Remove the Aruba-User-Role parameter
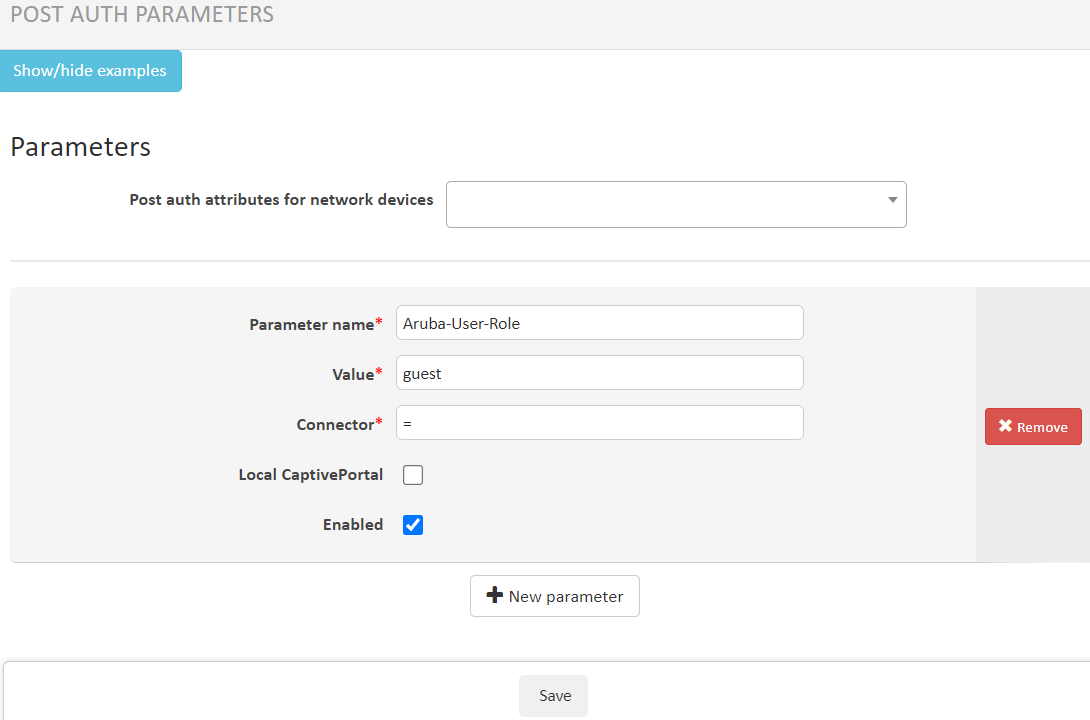1090x720 pixels. coord(1033,427)
